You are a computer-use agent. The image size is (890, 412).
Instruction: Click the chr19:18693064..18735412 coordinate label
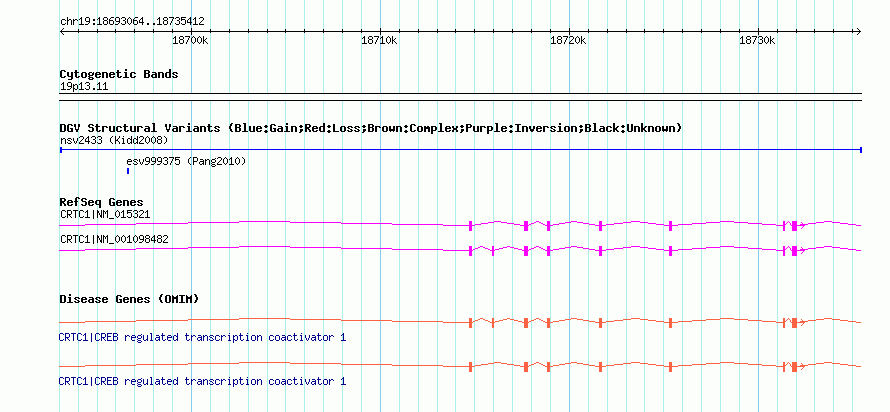click(x=132, y=22)
